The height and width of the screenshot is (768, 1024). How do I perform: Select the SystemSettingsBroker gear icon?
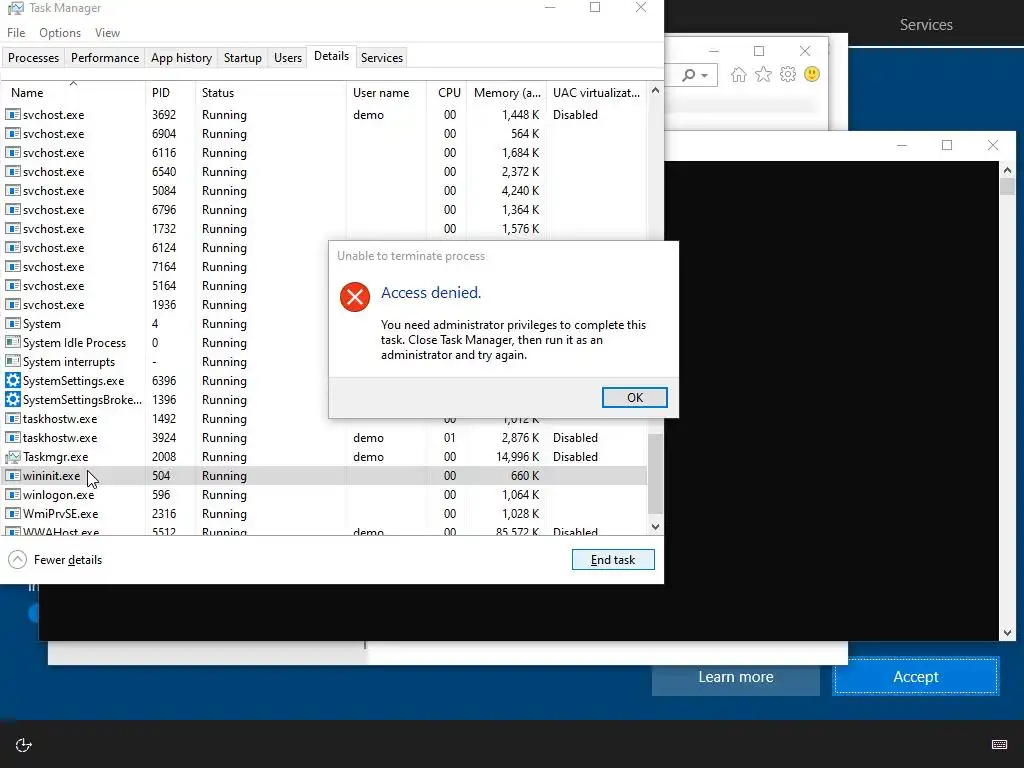coord(12,399)
